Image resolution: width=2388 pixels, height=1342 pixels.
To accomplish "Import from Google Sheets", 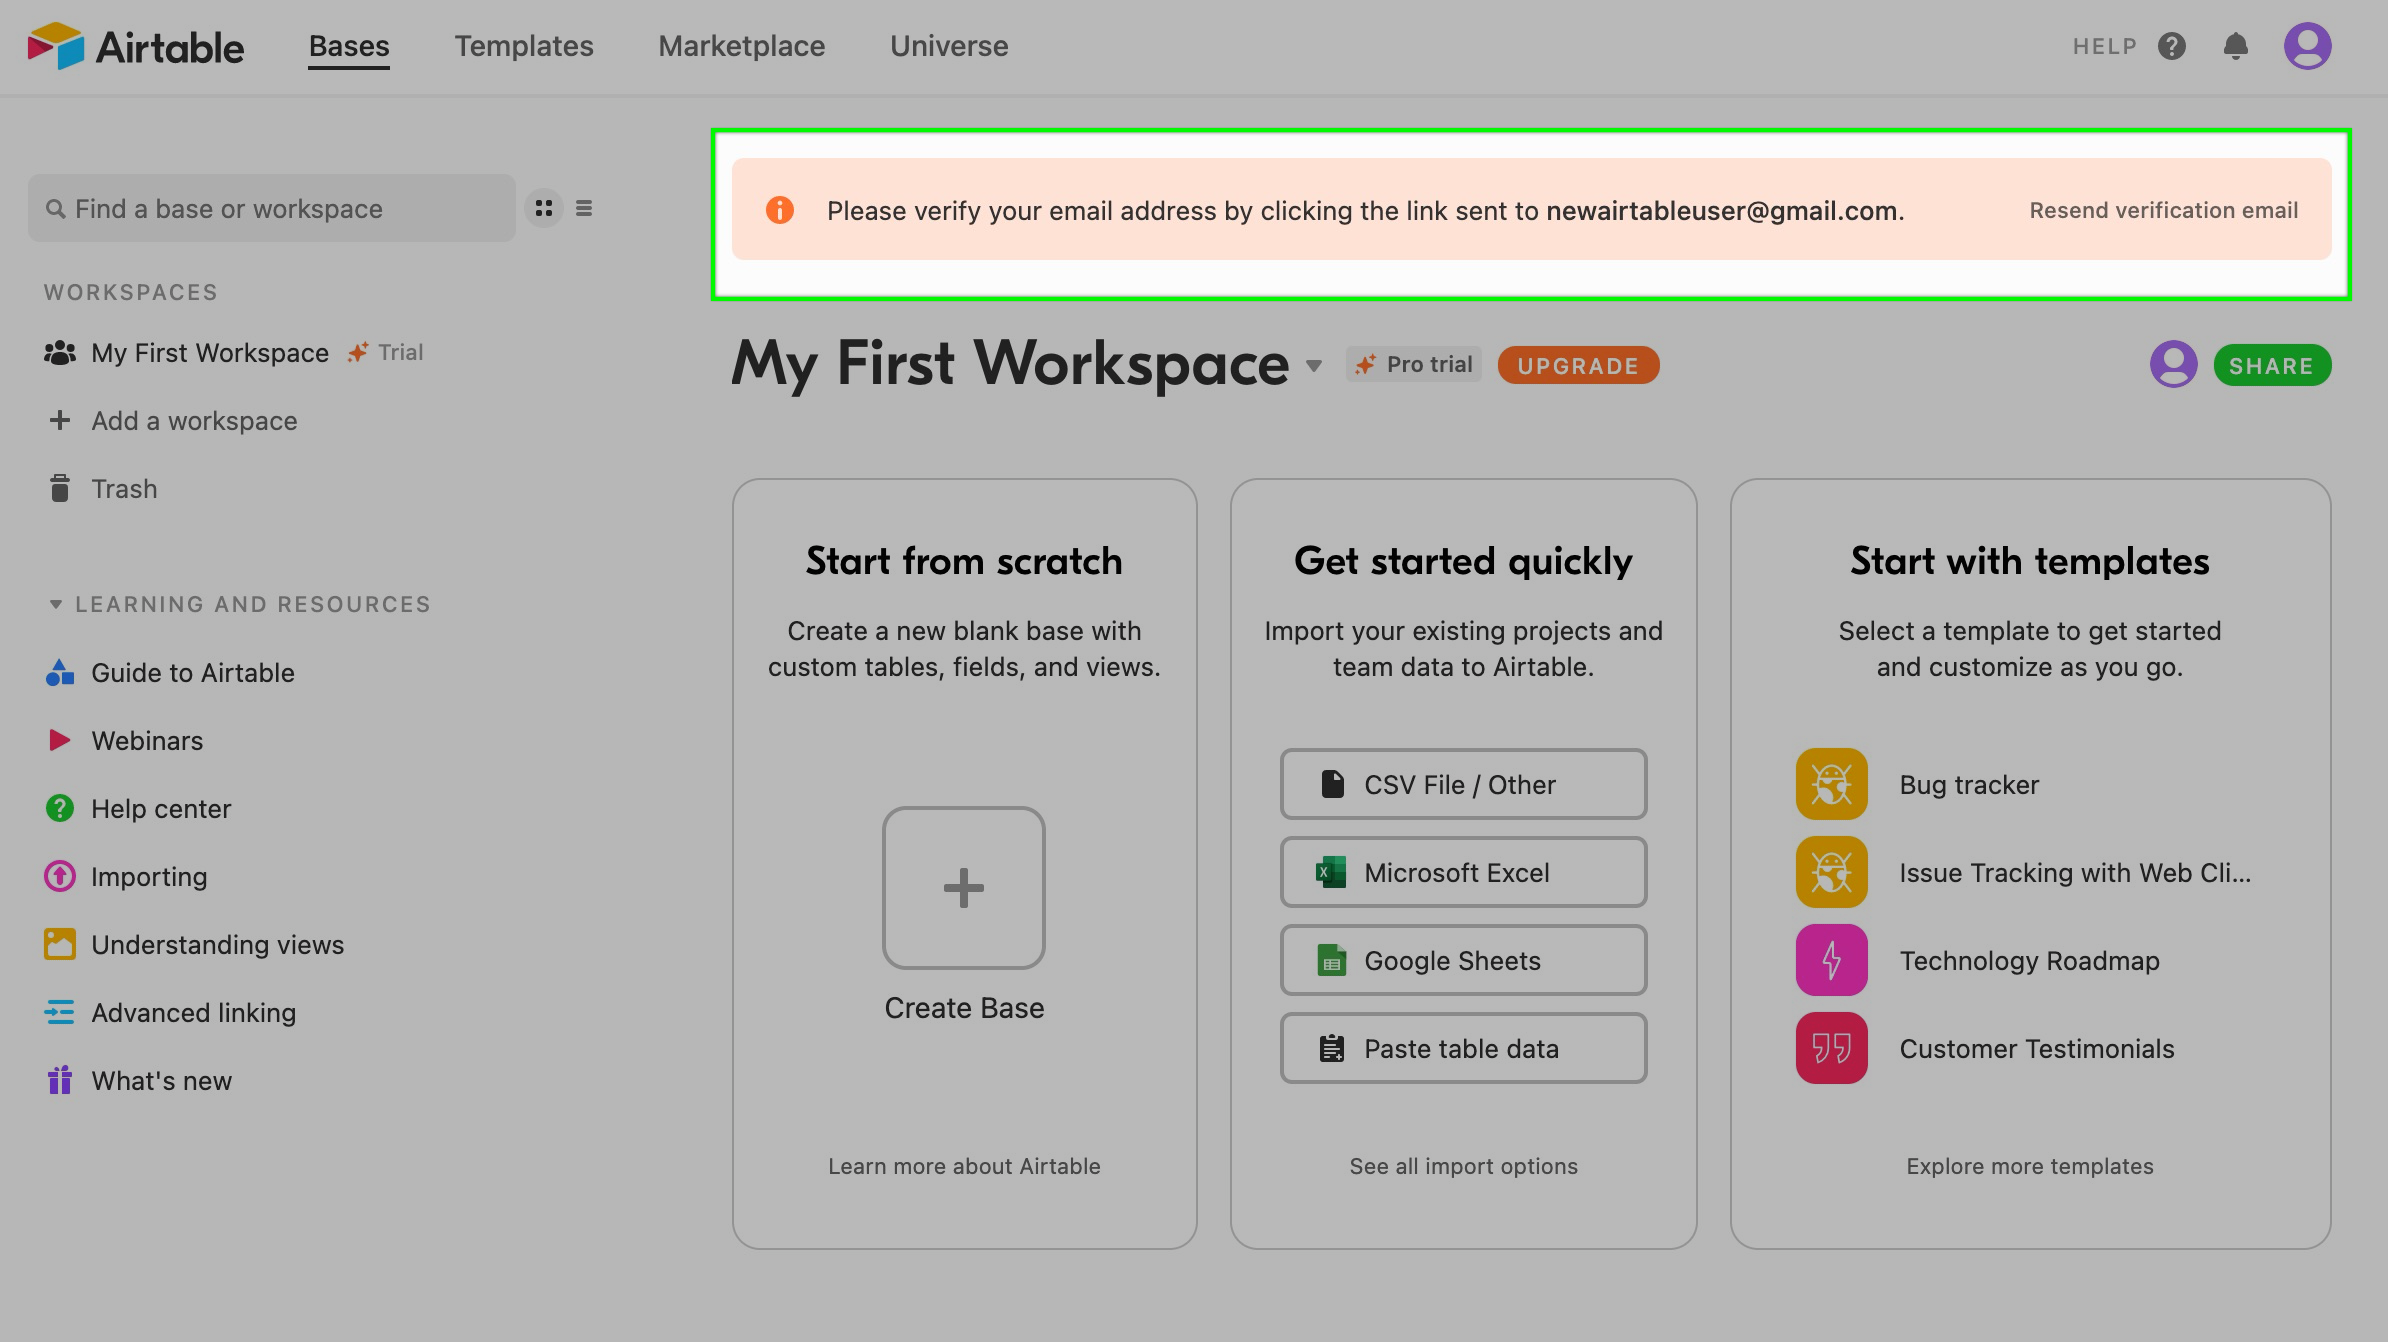I will coord(1463,960).
